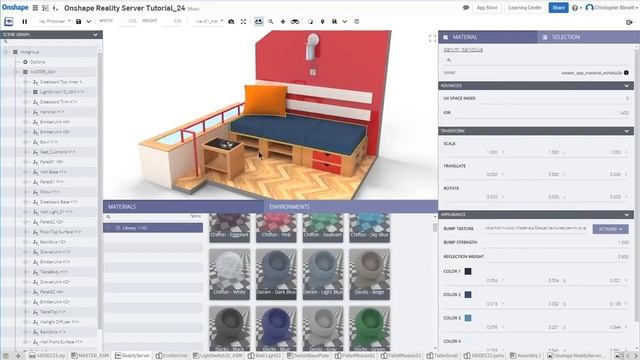Click the WIDTH input field
The image size is (640, 360).
(x=128, y=21)
